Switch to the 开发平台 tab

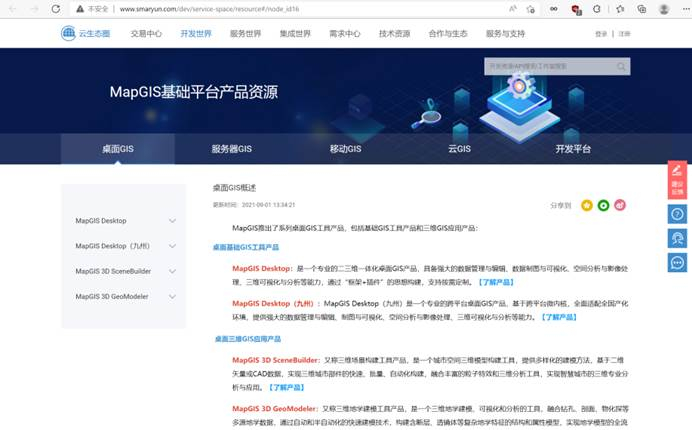573,149
